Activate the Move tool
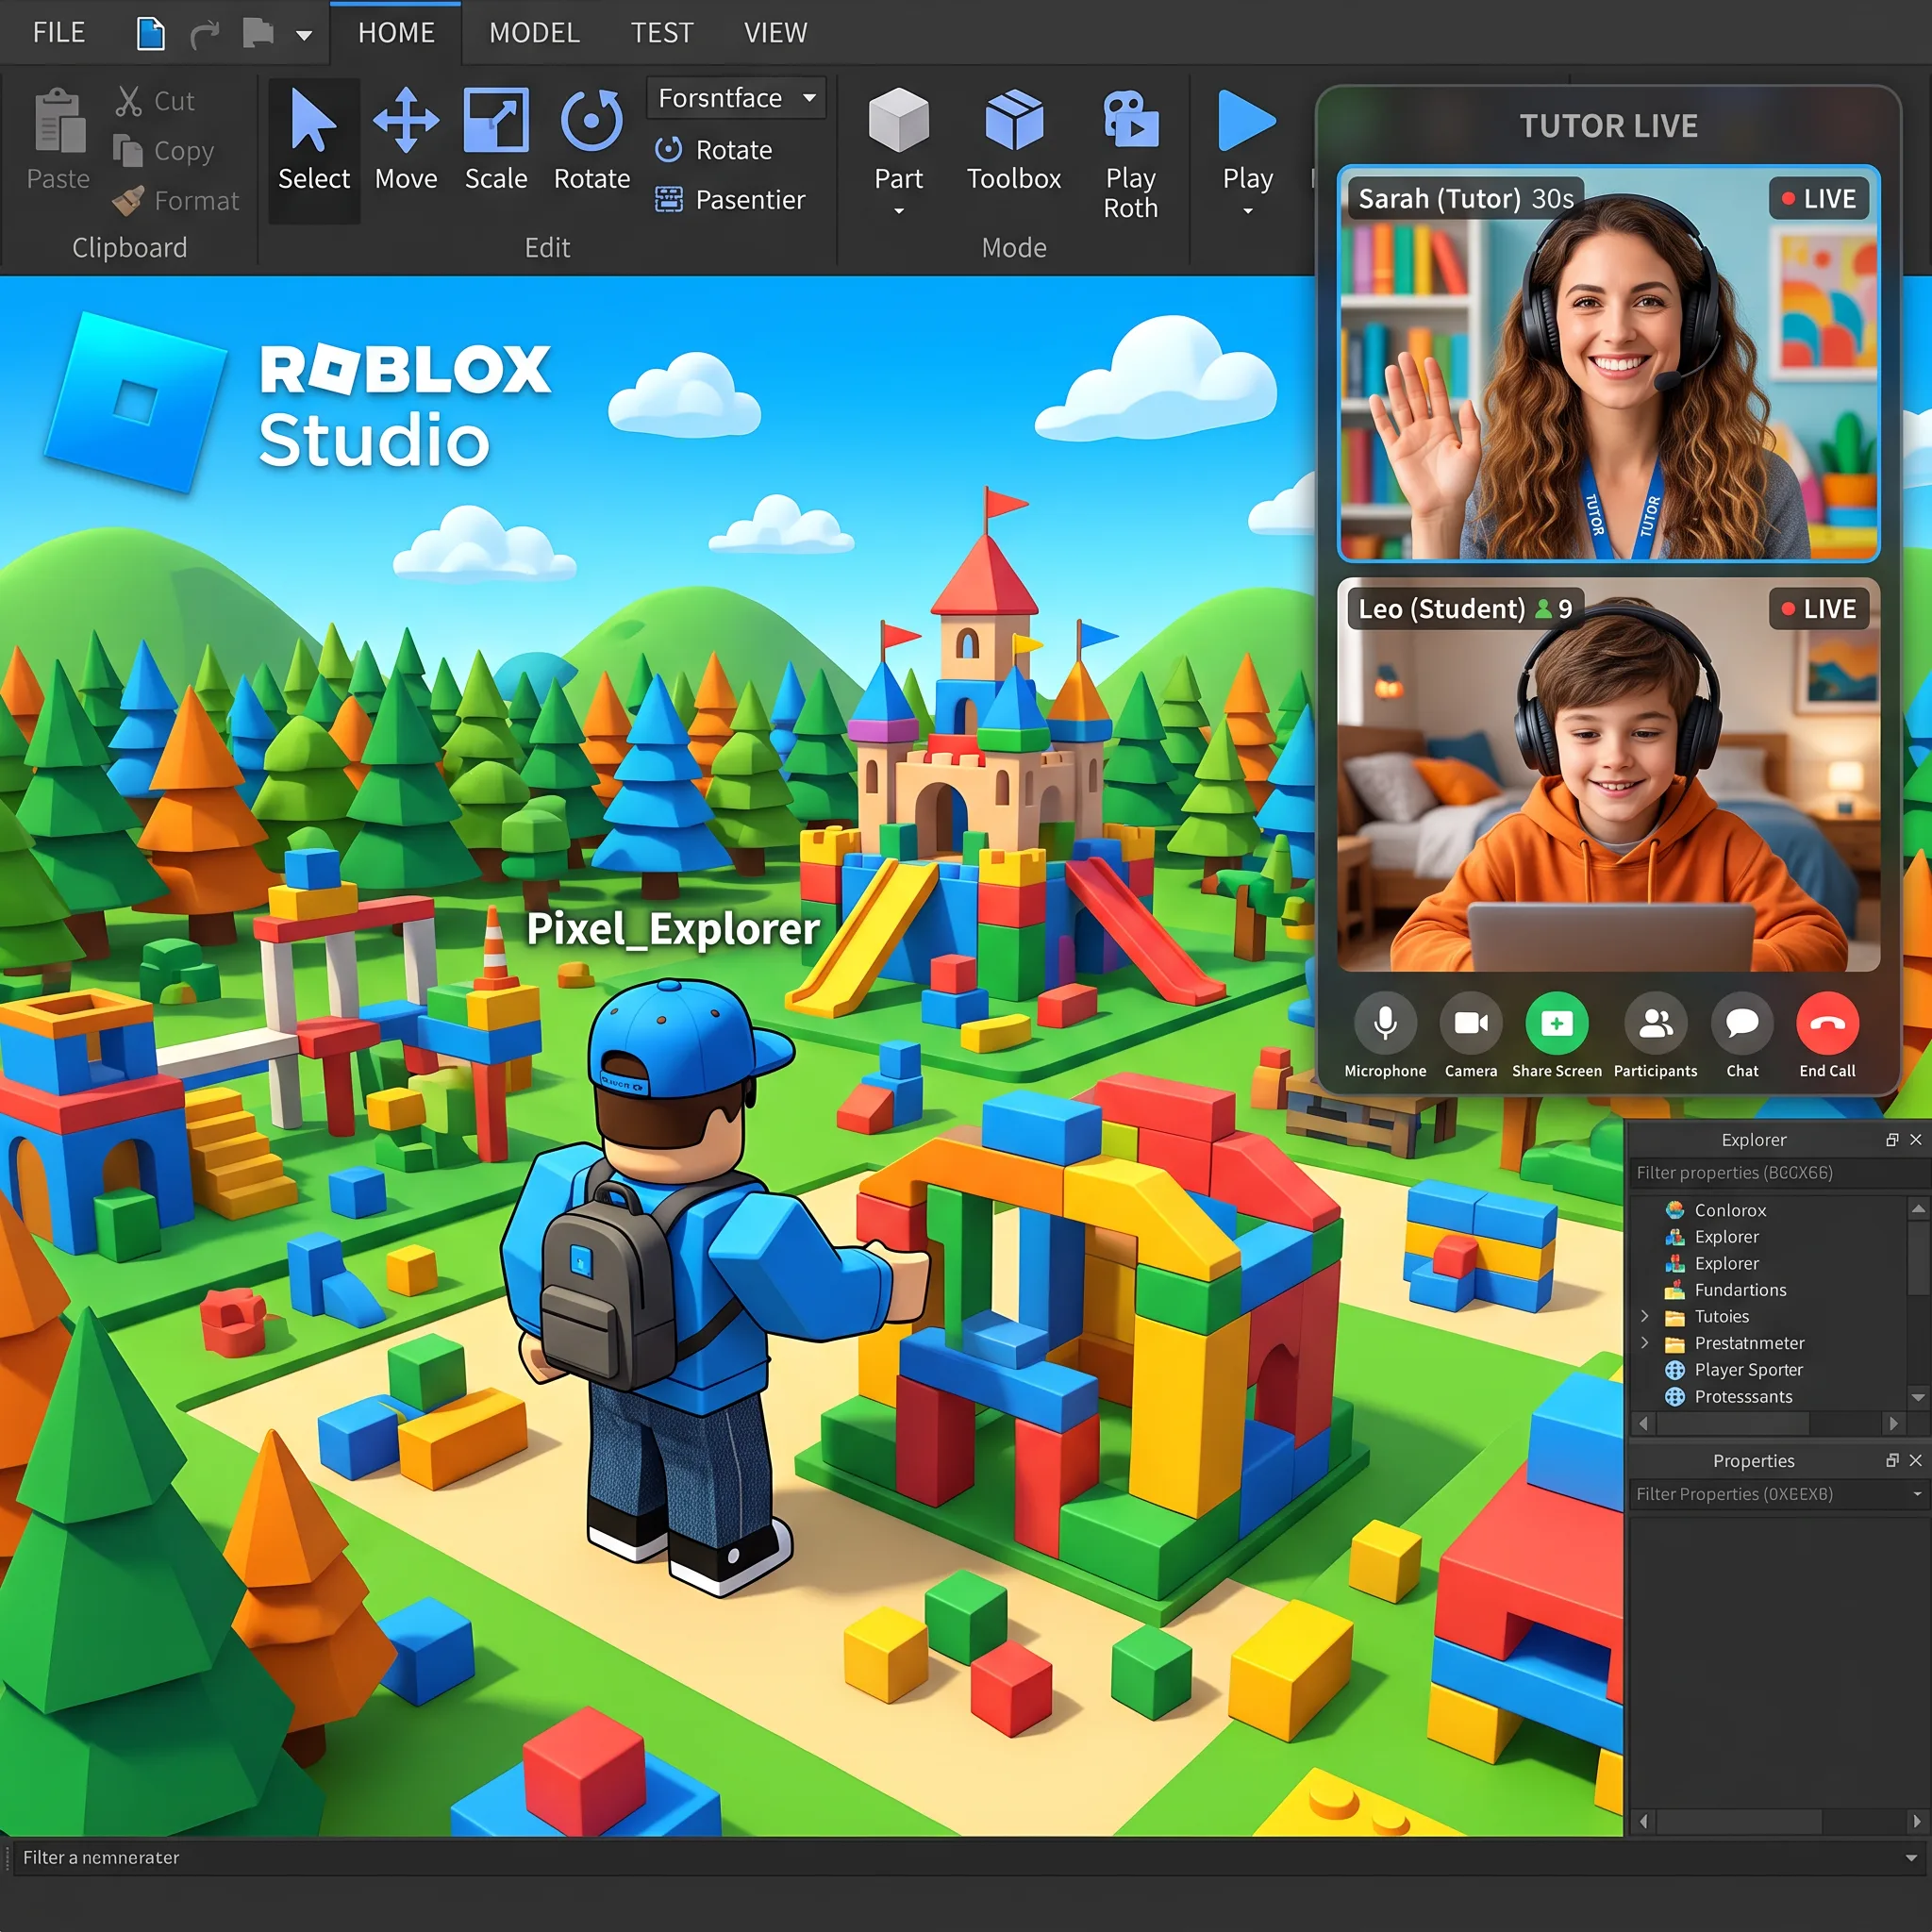This screenshot has width=1932, height=1932. pyautogui.click(x=406, y=140)
